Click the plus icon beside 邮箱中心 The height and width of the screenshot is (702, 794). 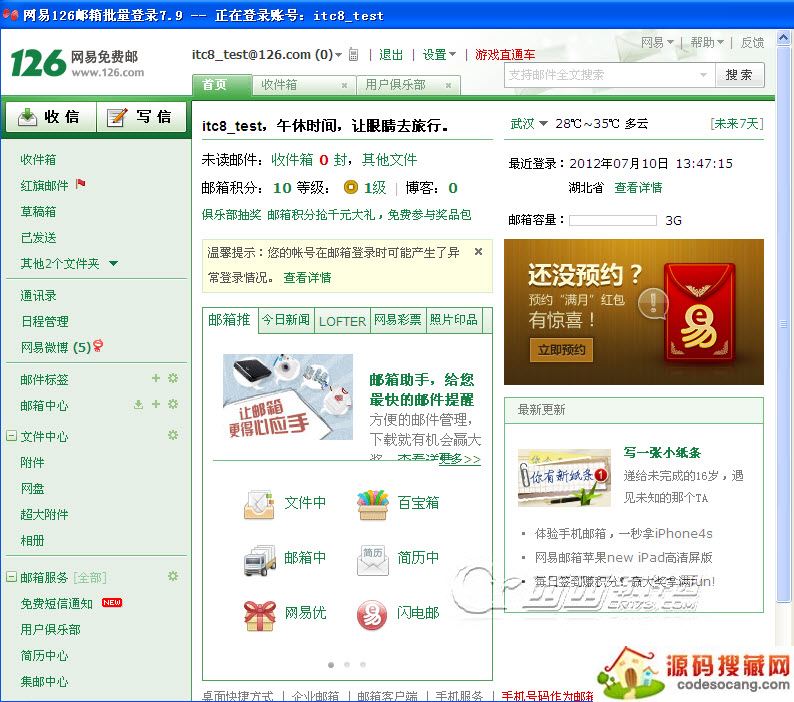click(x=156, y=404)
